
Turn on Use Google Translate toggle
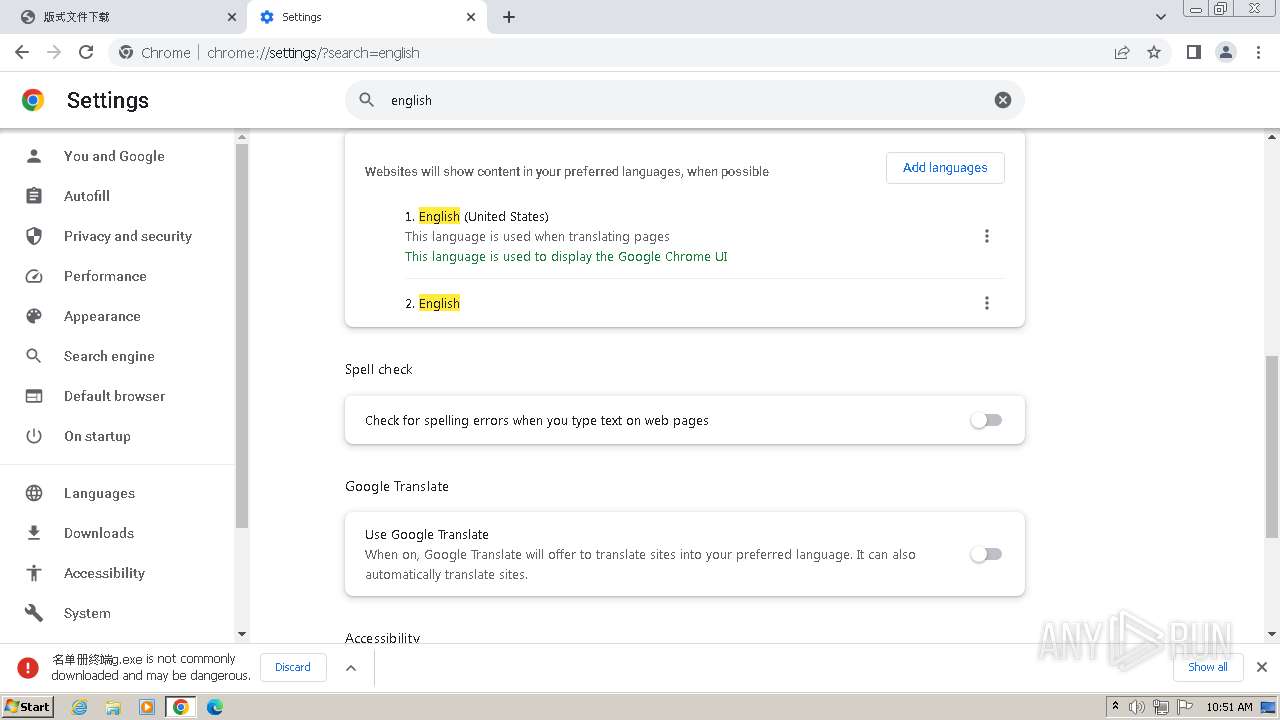click(x=985, y=554)
